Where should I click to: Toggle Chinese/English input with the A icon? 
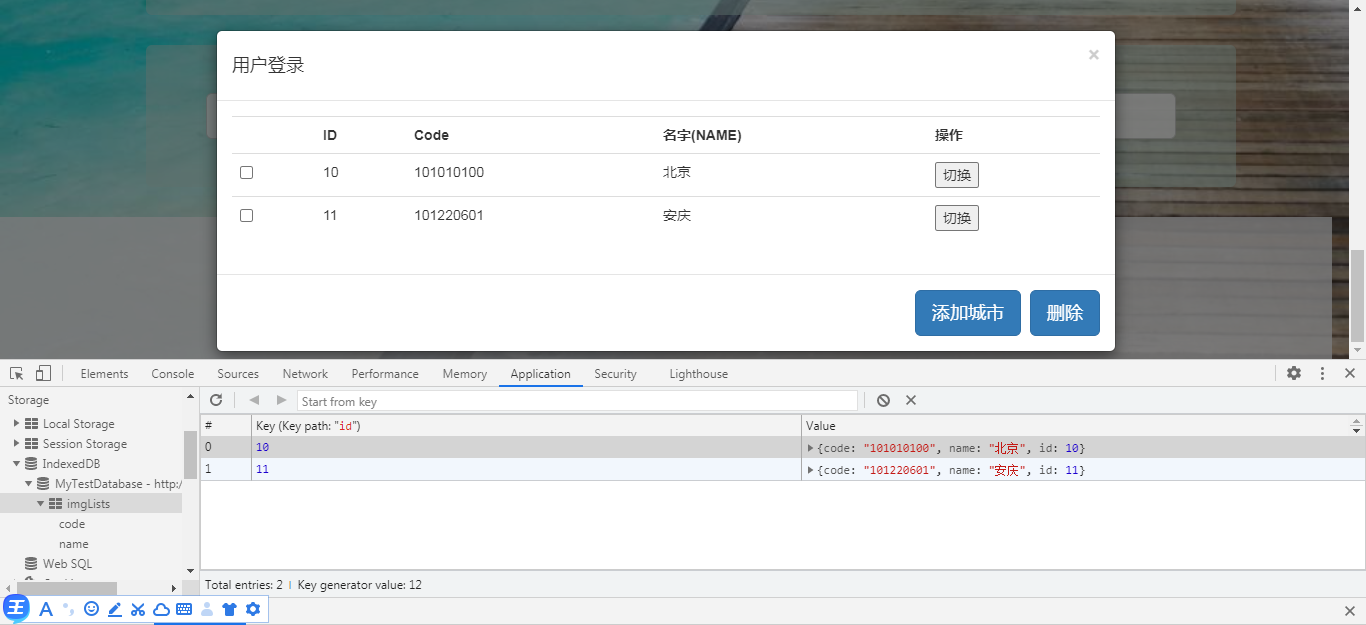pos(46,609)
